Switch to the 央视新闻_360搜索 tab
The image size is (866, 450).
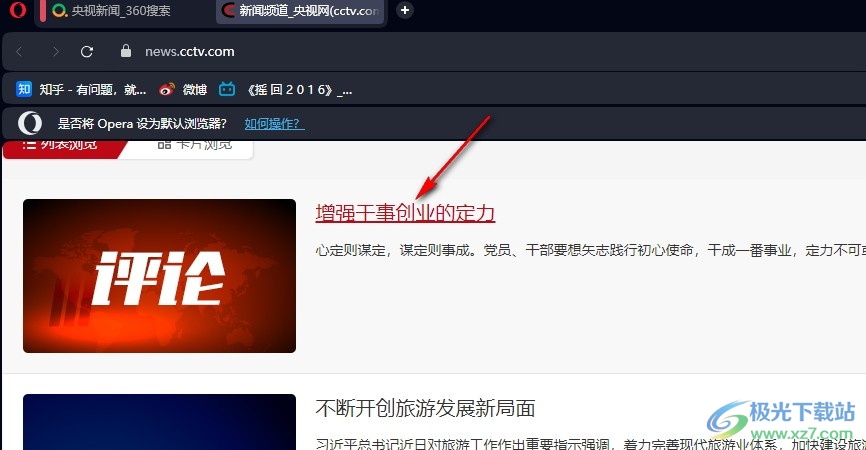click(x=123, y=11)
